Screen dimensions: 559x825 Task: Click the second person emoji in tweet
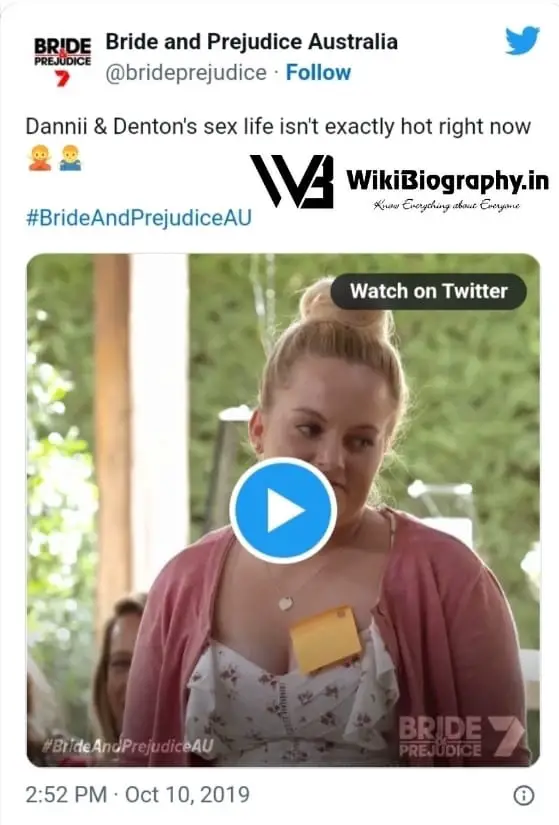[69, 158]
